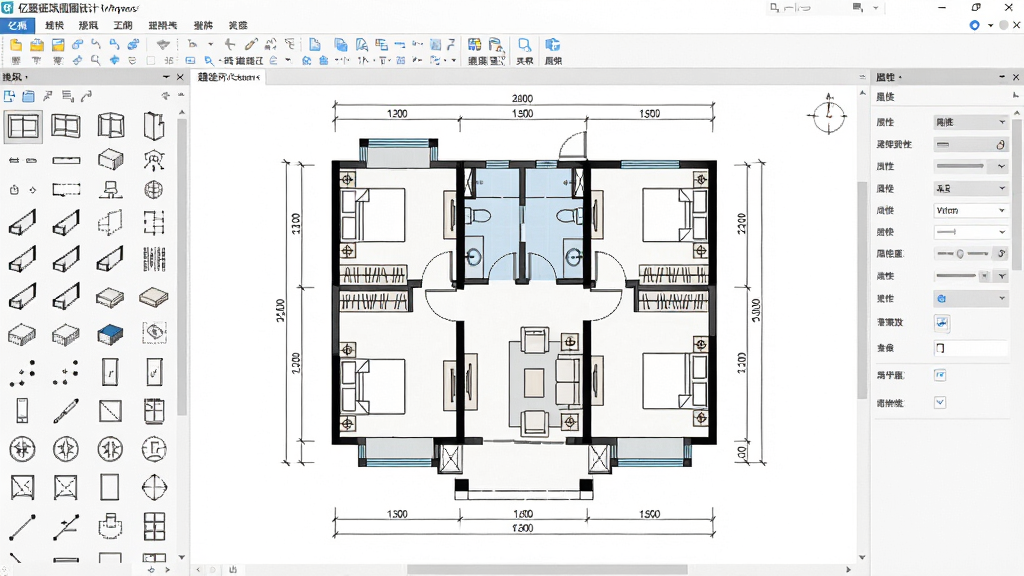The height and width of the screenshot is (576, 1024).
Task: Open the small arrow menu on the shape library header
Action: [166, 77]
